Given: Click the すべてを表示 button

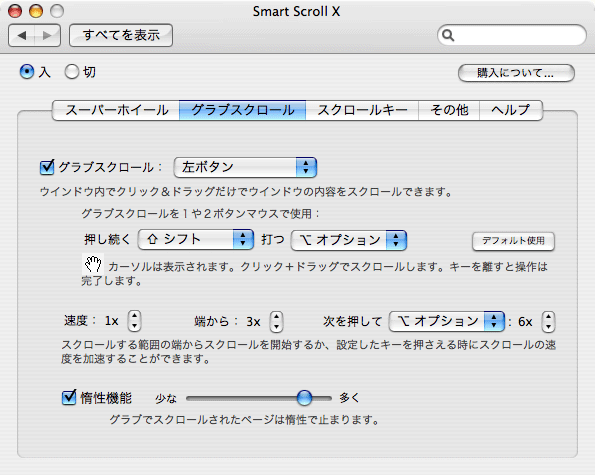Looking at the screenshot, I should (x=121, y=35).
